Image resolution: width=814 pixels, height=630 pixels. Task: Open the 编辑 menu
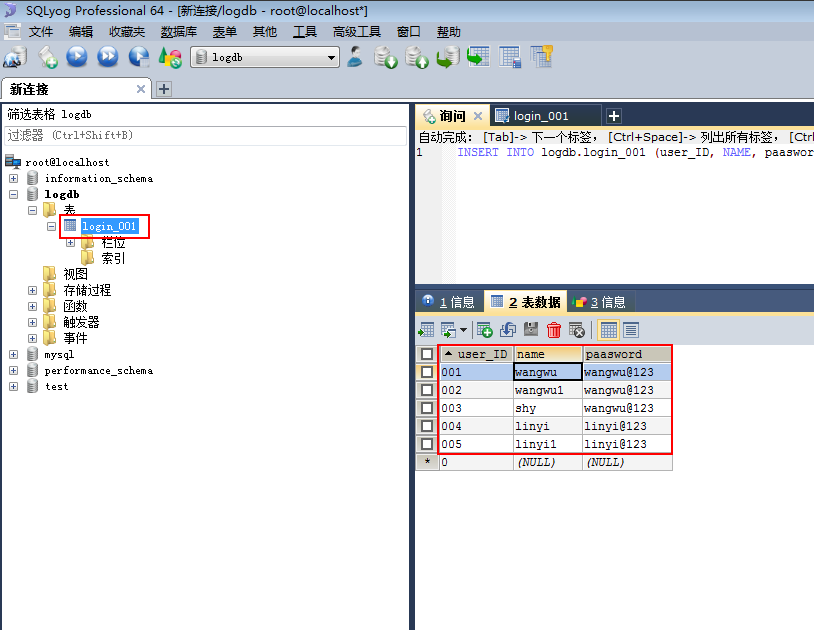(x=80, y=32)
